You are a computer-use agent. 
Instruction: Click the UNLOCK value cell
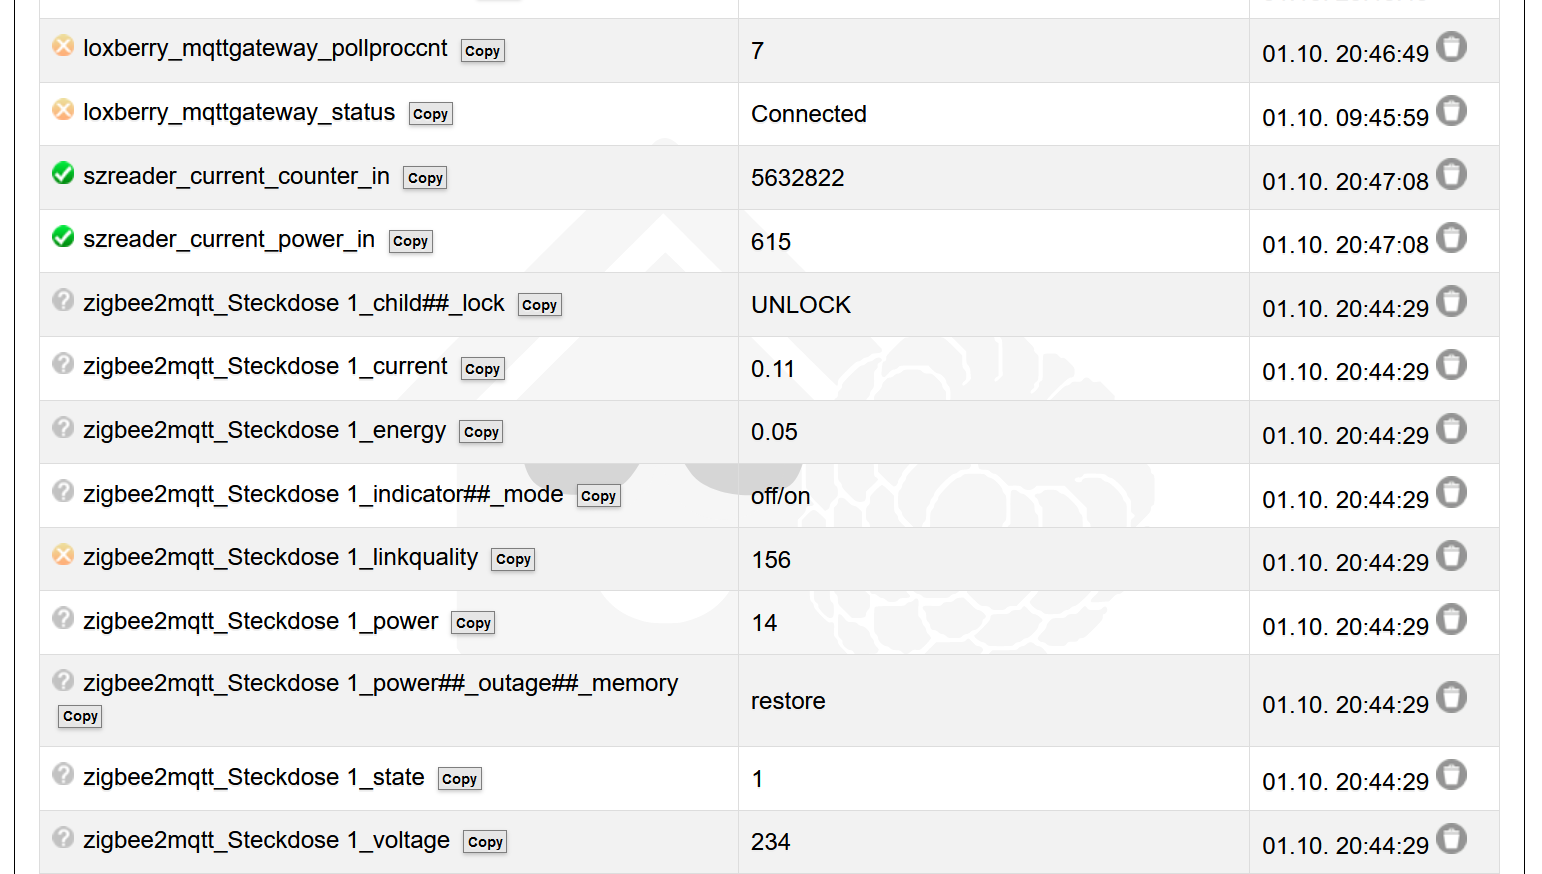click(800, 305)
